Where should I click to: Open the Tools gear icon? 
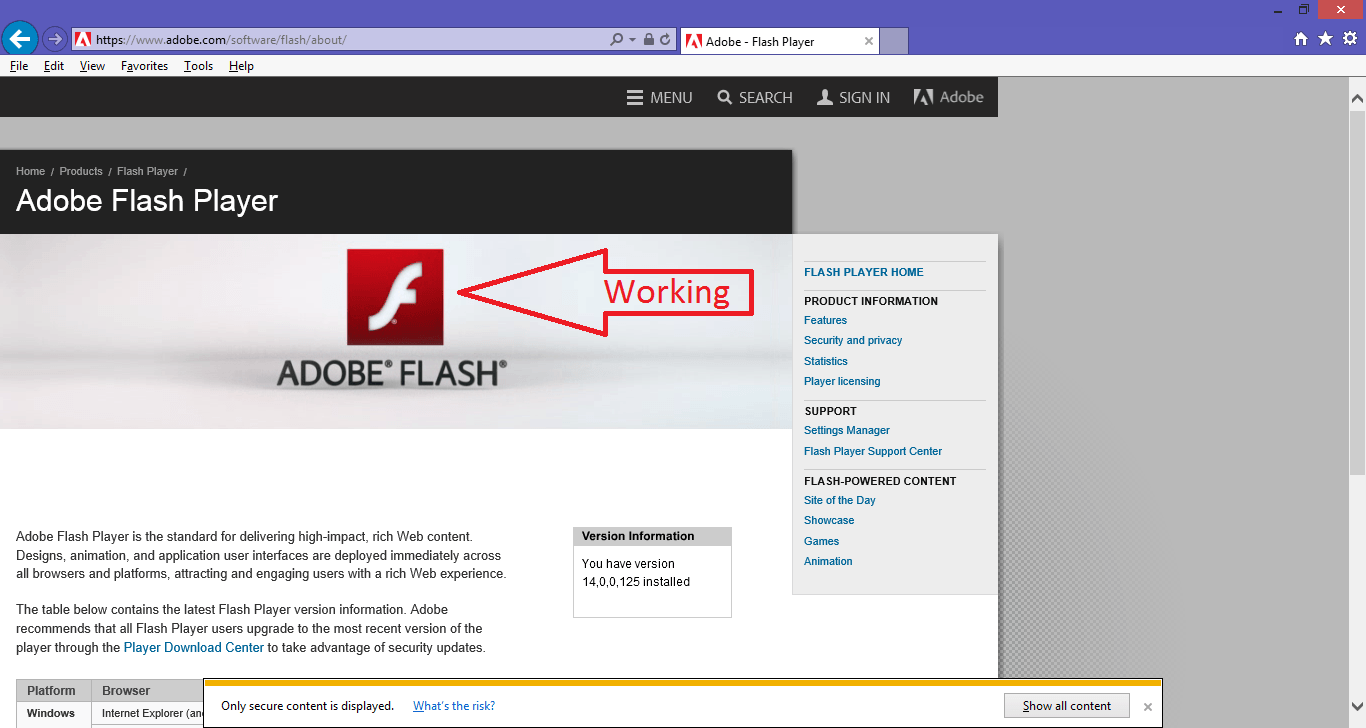pyautogui.click(x=1349, y=39)
